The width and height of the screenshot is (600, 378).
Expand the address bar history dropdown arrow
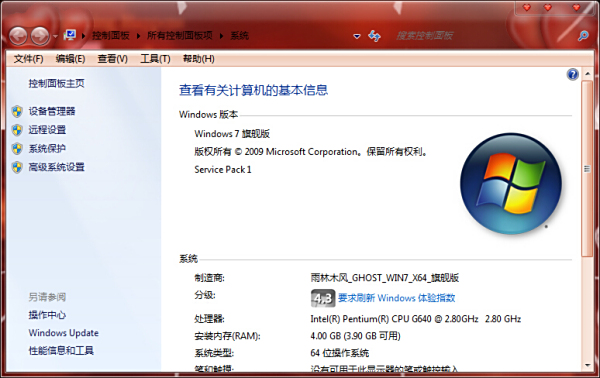[357, 36]
